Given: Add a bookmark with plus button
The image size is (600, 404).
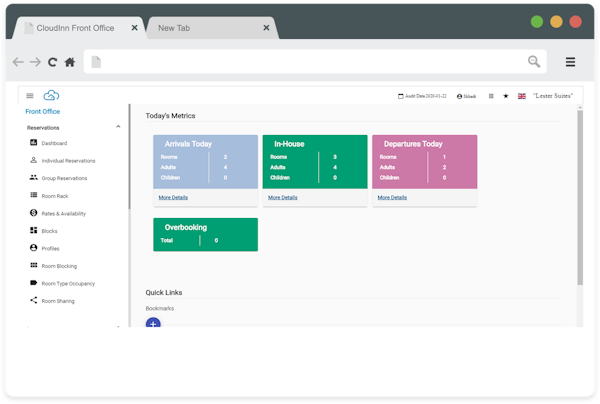Looking at the screenshot, I should pos(153,323).
